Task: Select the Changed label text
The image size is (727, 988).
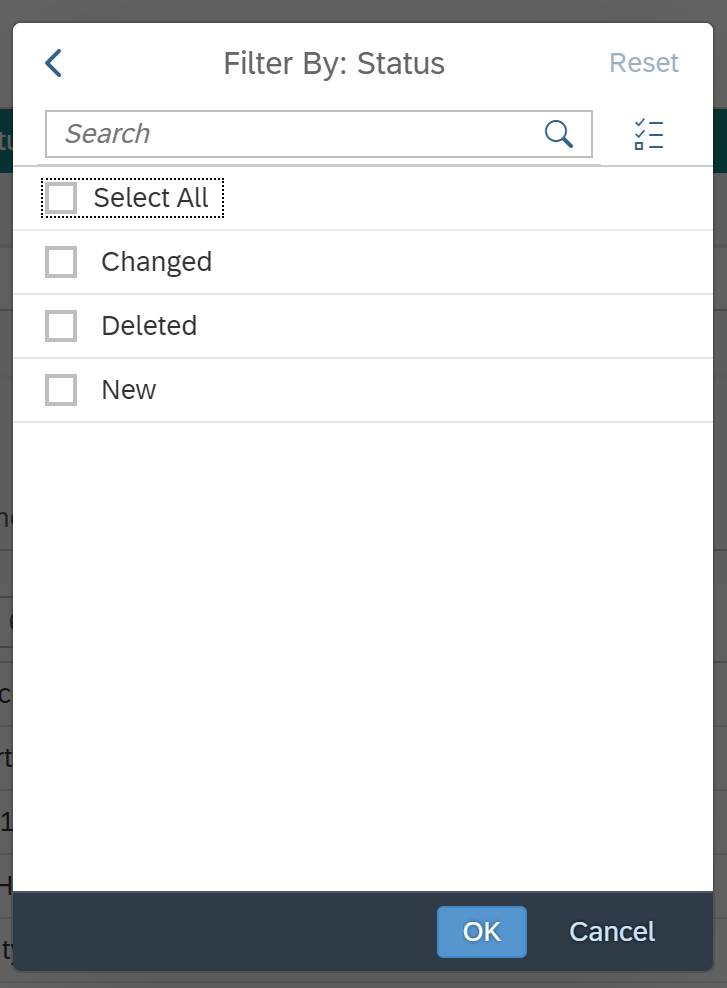Action: tap(157, 262)
